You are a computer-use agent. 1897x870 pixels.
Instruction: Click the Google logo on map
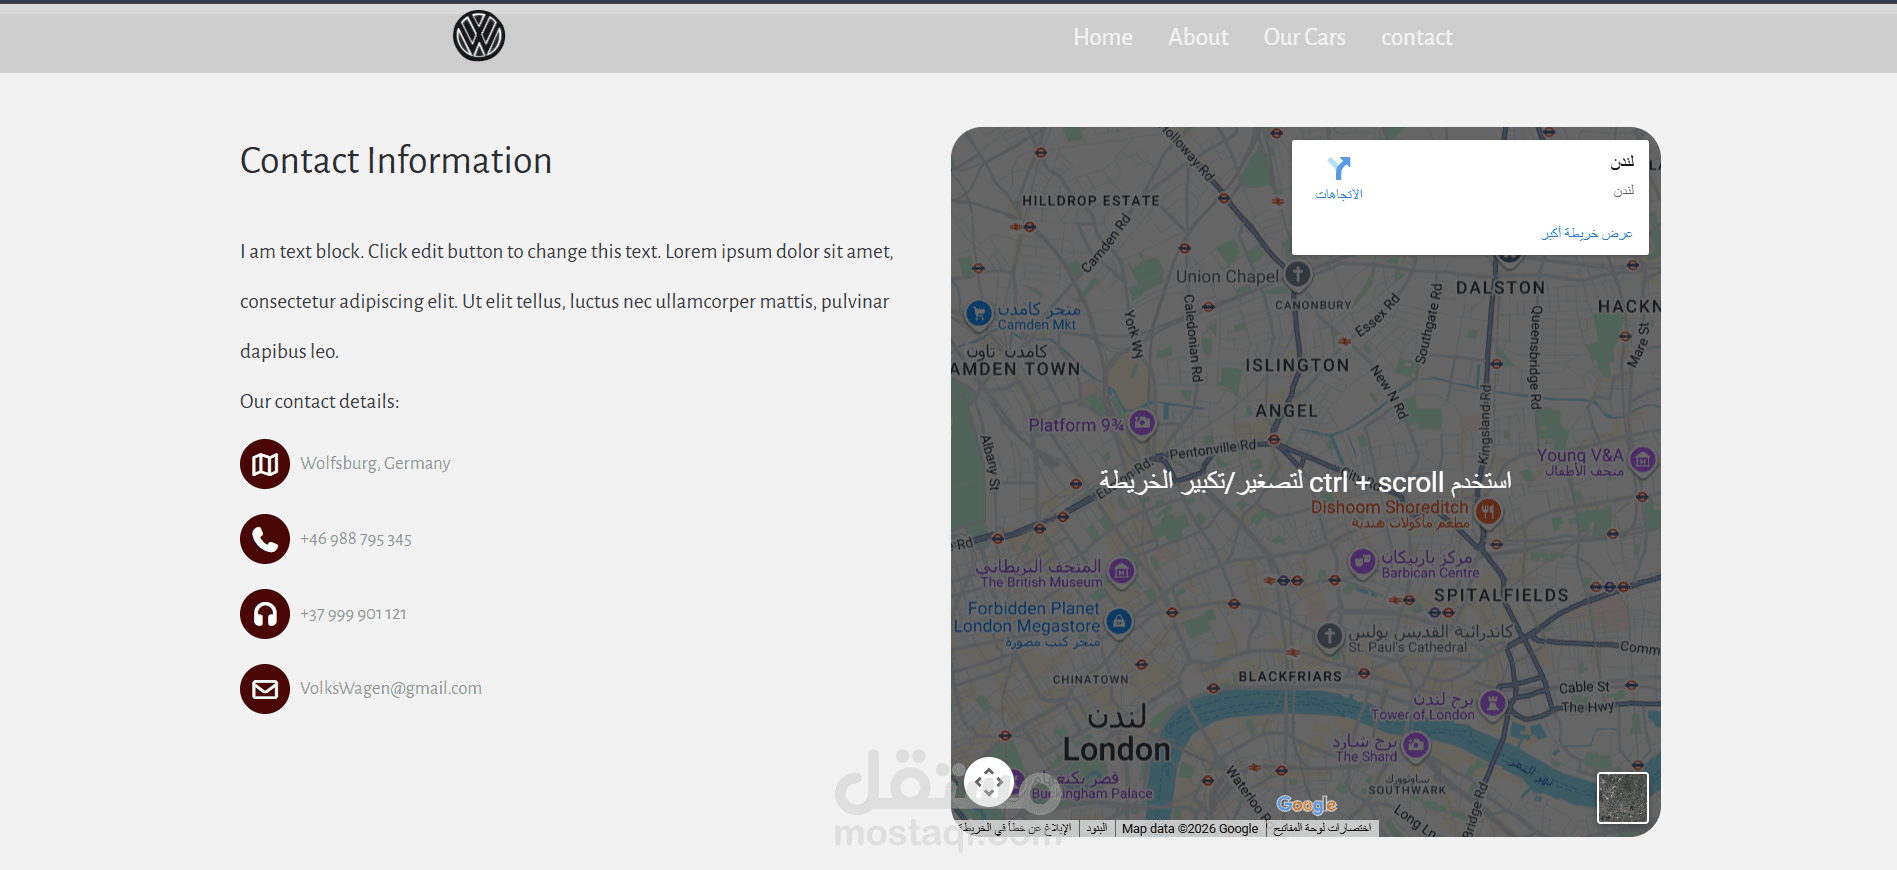pyautogui.click(x=1306, y=805)
